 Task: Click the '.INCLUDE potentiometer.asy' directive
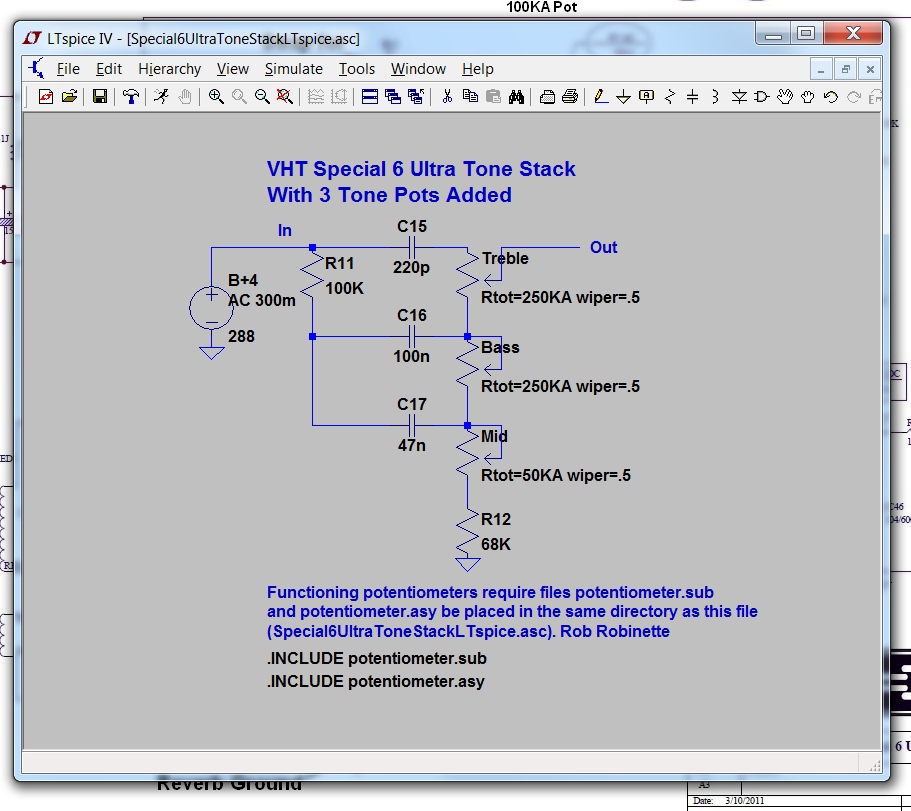(376, 681)
